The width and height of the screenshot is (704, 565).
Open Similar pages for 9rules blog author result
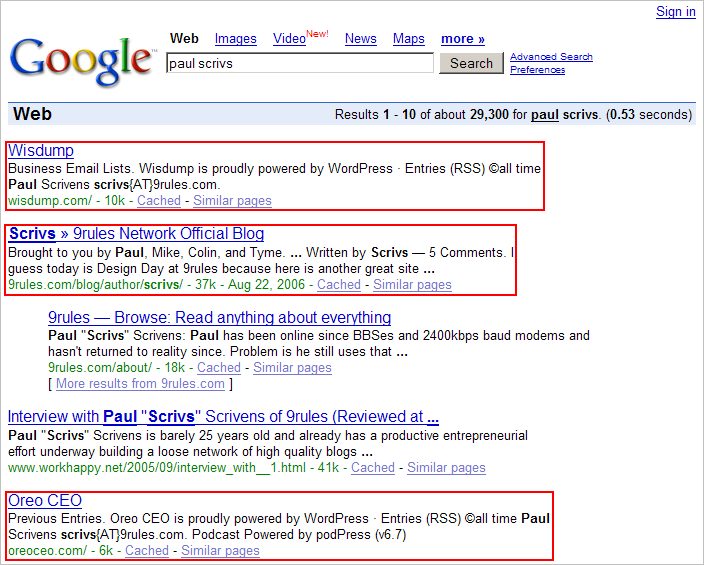412,285
